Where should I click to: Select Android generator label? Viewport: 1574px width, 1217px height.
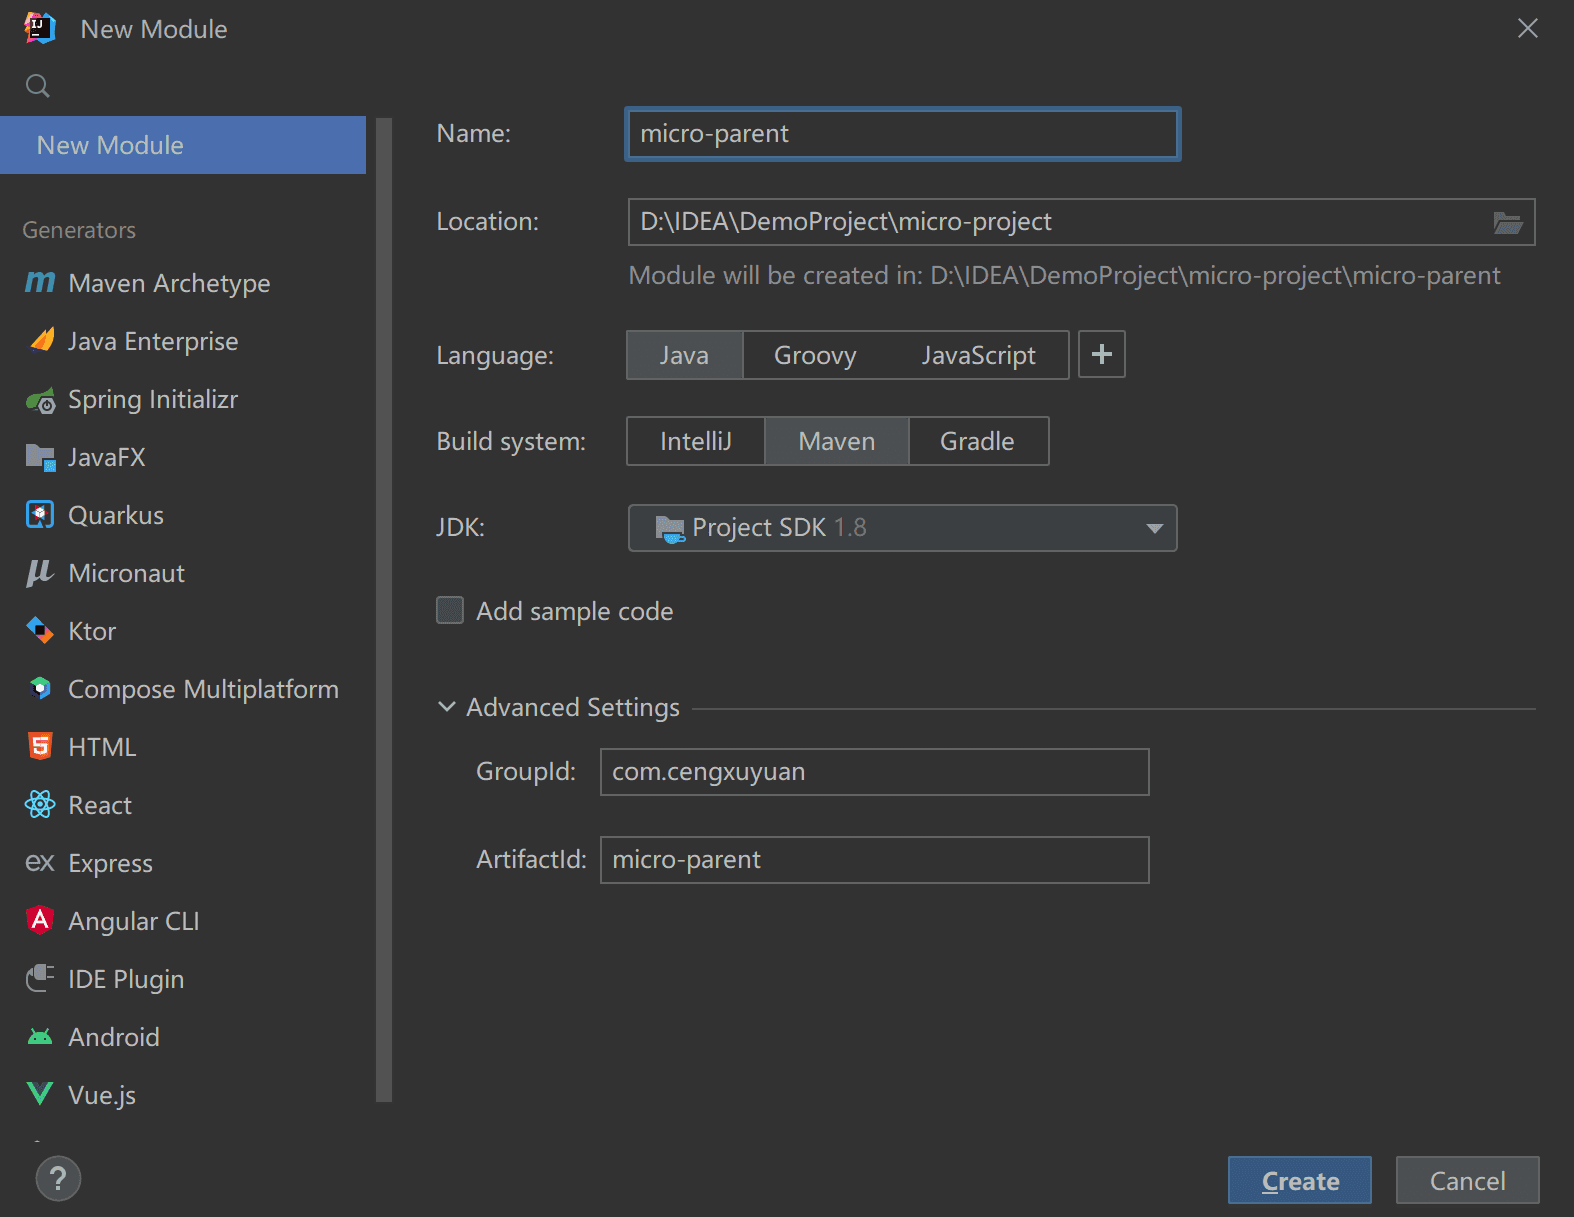pos(114,1037)
